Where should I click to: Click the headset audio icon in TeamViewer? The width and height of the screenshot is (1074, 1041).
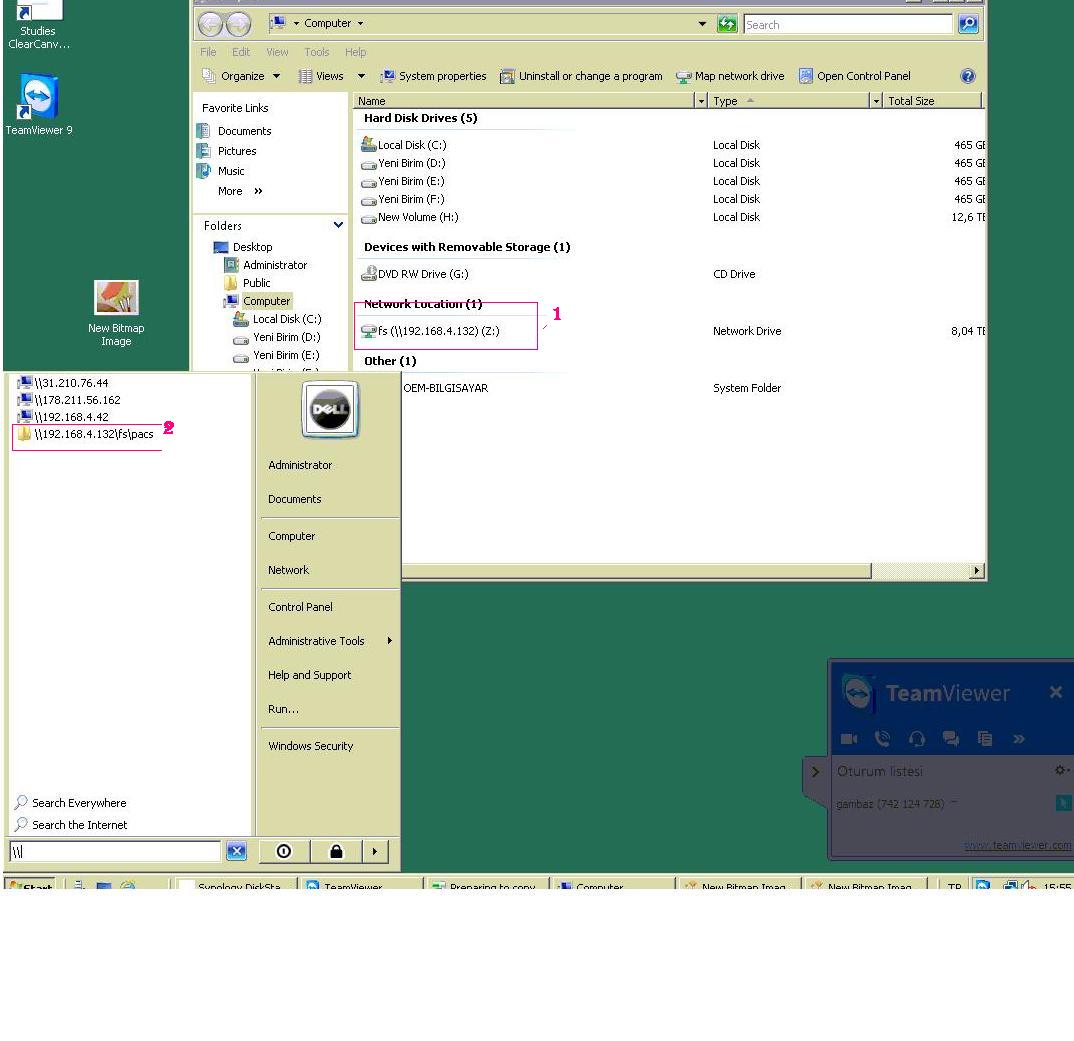pos(917,739)
